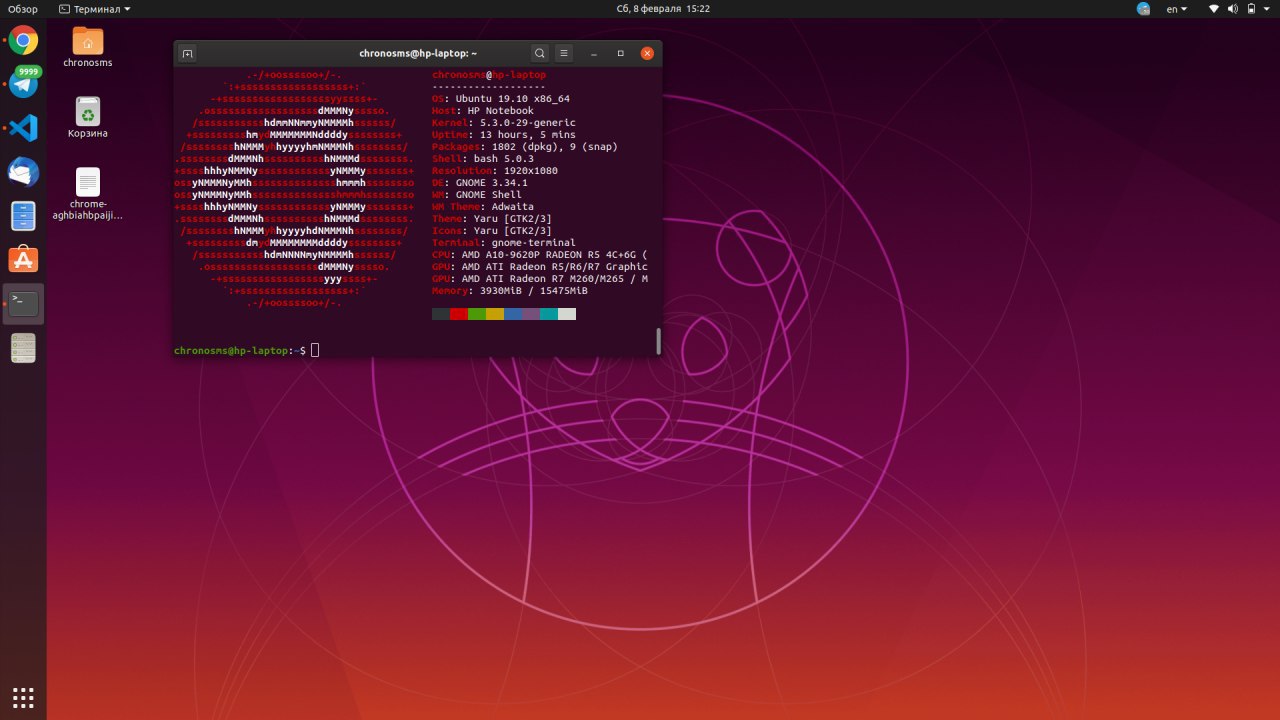Add a new tab in the terminal

coord(188,53)
